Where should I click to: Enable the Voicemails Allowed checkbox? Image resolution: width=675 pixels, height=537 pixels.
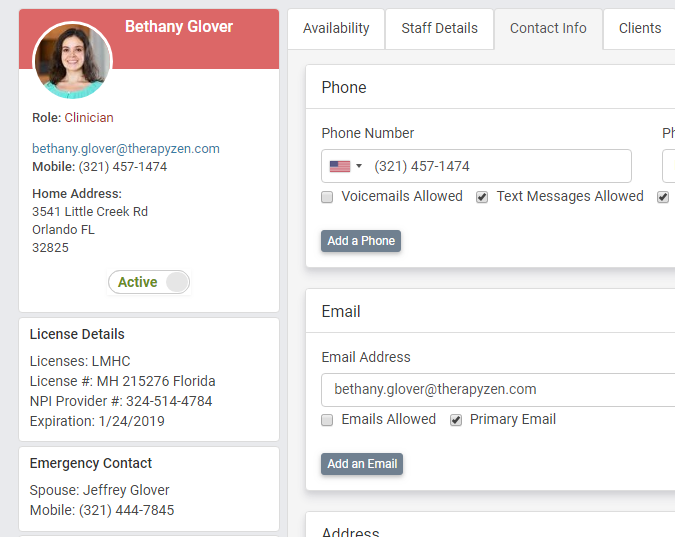(327, 197)
